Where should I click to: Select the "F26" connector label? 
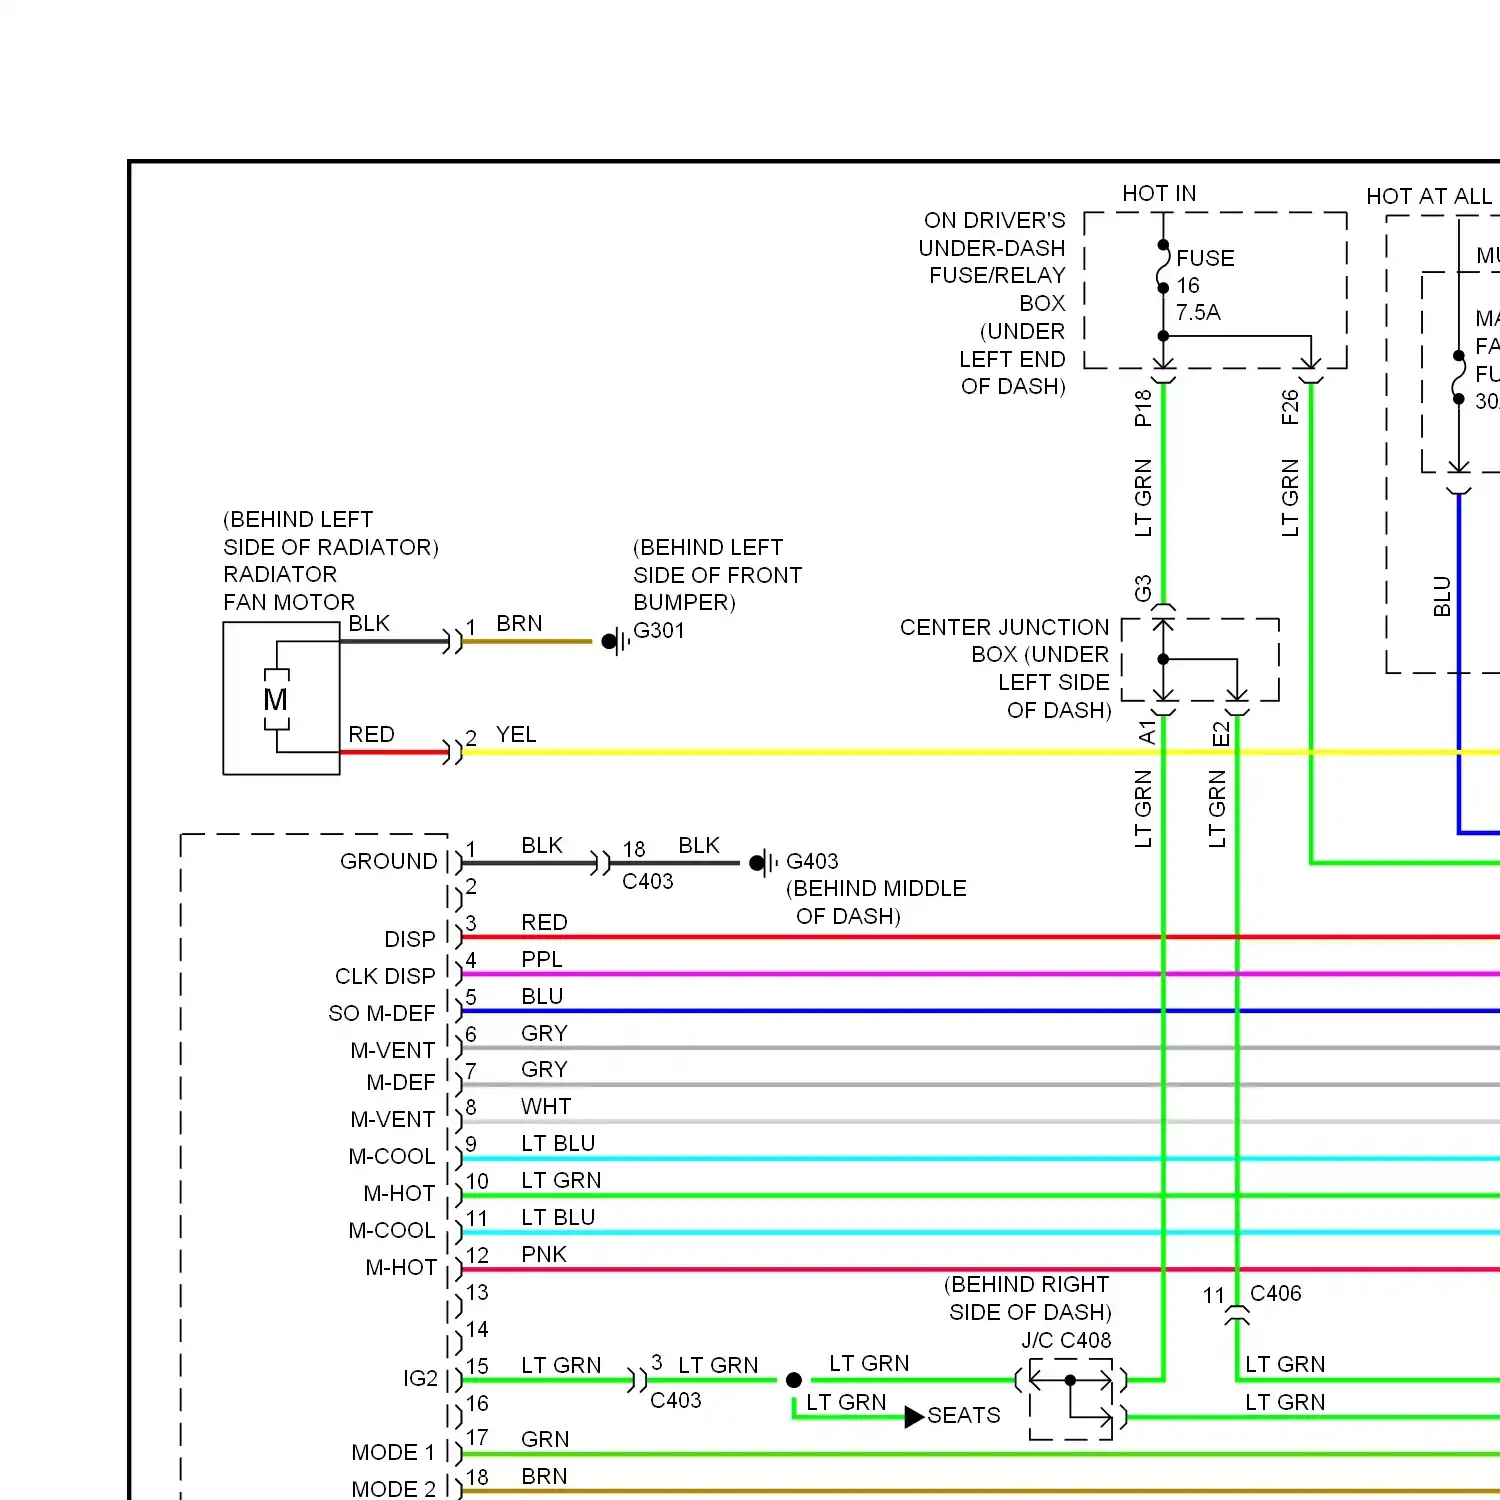[1290, 407]
